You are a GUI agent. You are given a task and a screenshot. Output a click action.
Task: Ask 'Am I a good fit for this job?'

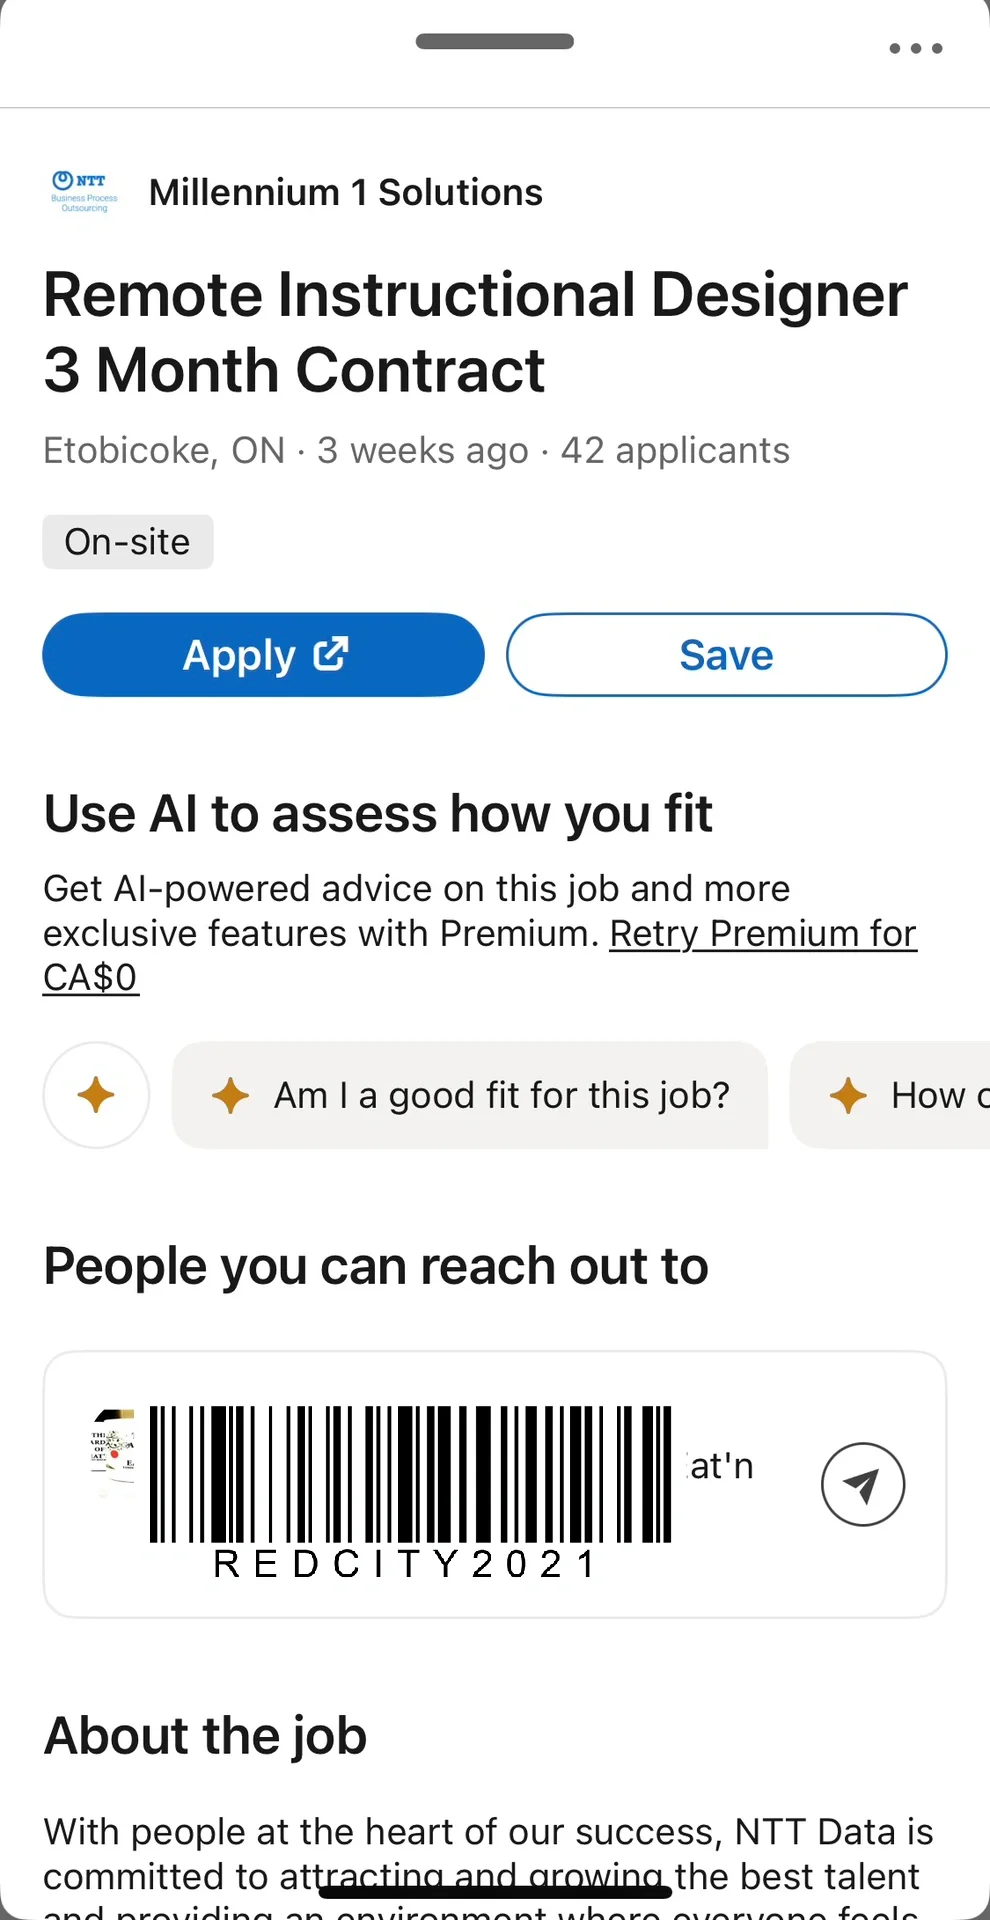470,1095
